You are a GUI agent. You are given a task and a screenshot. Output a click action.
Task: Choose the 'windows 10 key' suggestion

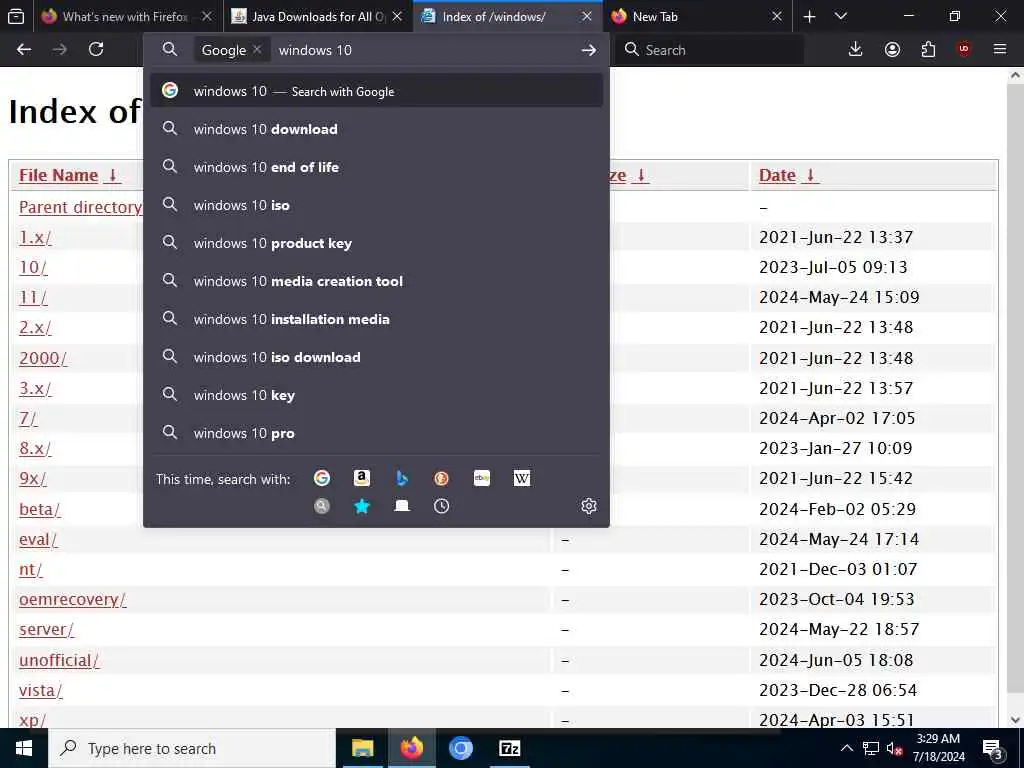coord(376,395)
